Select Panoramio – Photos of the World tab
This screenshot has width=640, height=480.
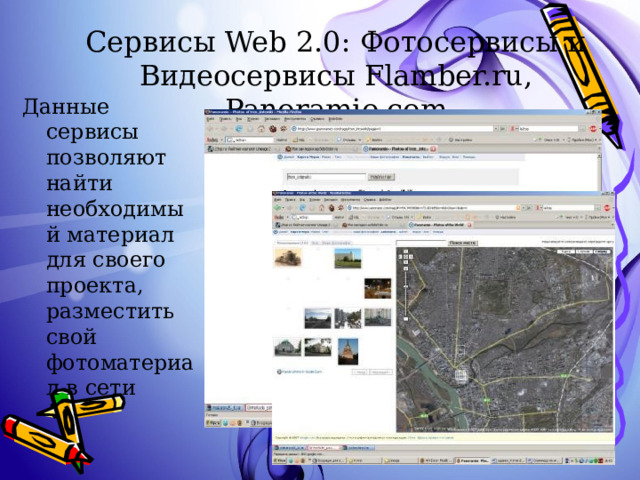[440, 225]
